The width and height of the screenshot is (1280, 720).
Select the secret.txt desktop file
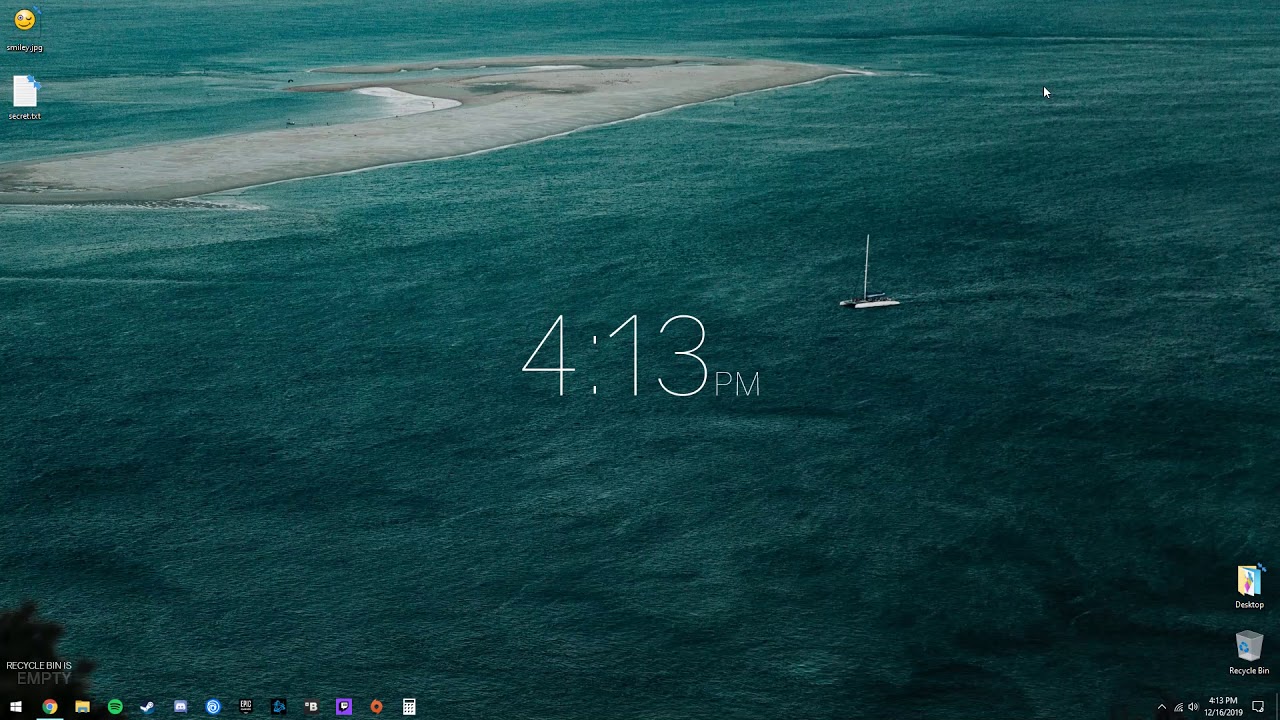[25, 98]
